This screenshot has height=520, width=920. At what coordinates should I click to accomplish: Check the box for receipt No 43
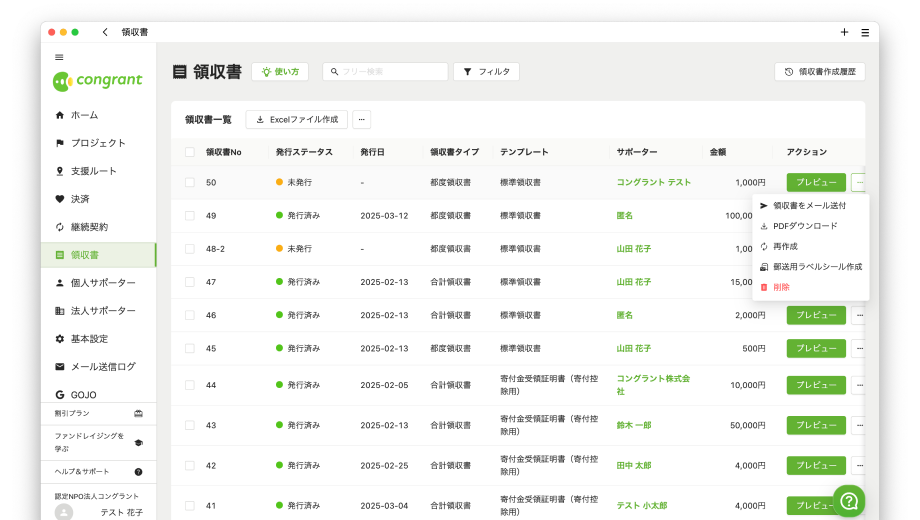tap(190, 426)
